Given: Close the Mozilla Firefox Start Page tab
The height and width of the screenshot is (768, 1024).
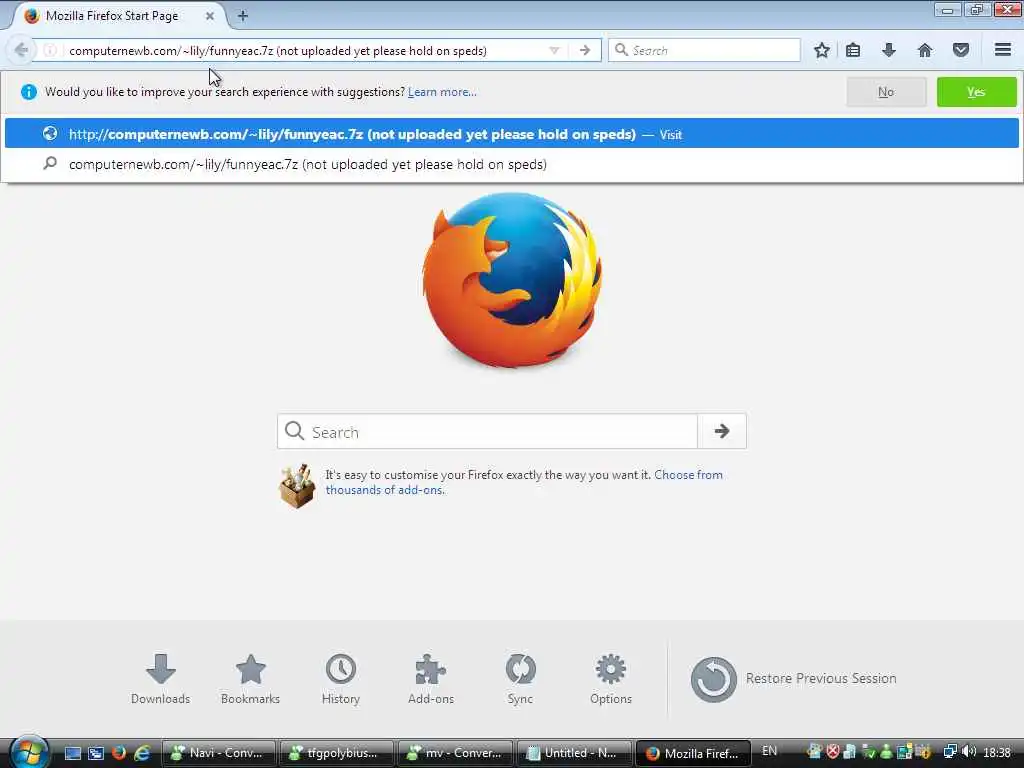Looking at the screenshot, I should (x=210, y=16).
